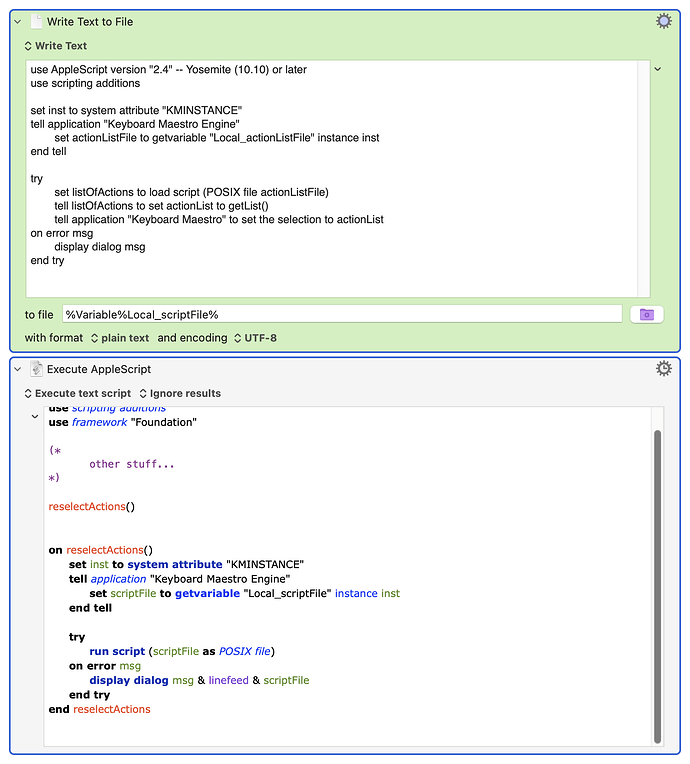The height and width of the screenshot is (764, 690).
Task: Click the 'on reselectActions()' handler line
Action: pyautogui.click(x=101, y=550)
